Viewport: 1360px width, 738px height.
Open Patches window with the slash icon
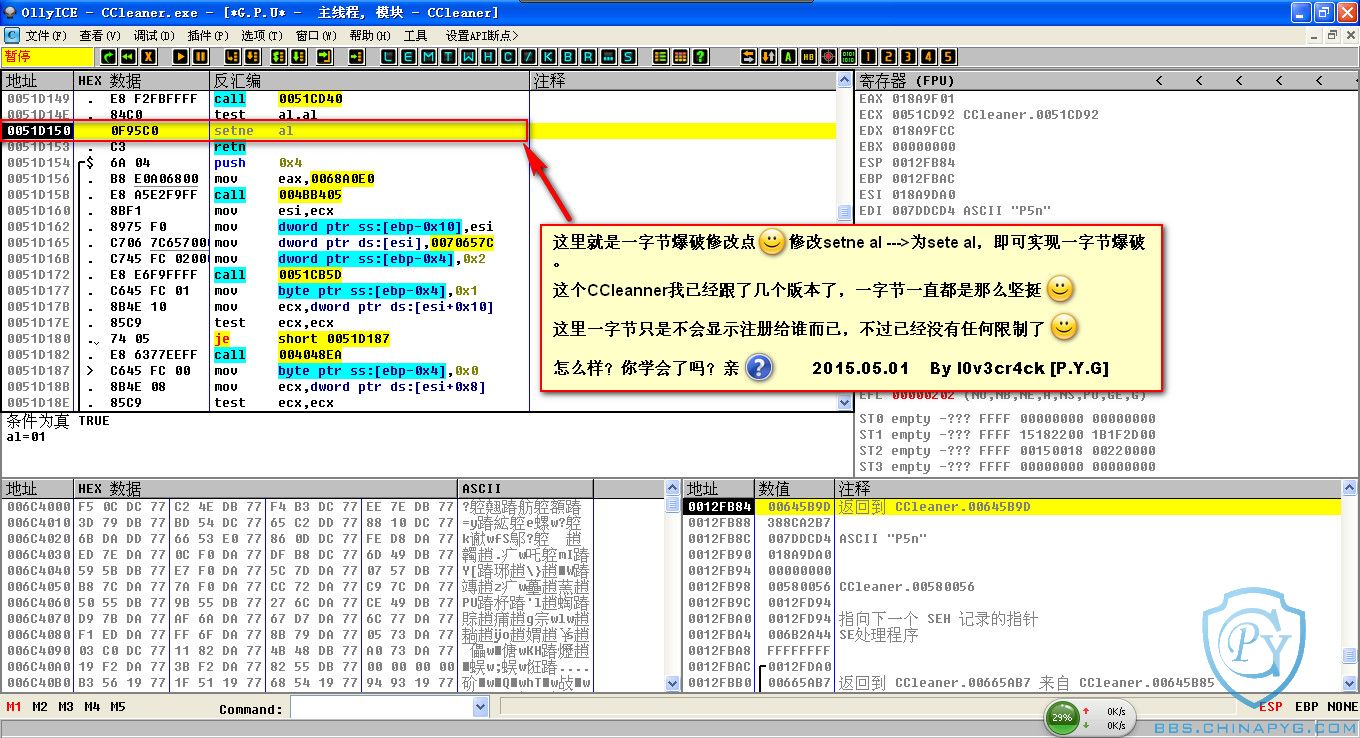528,57
